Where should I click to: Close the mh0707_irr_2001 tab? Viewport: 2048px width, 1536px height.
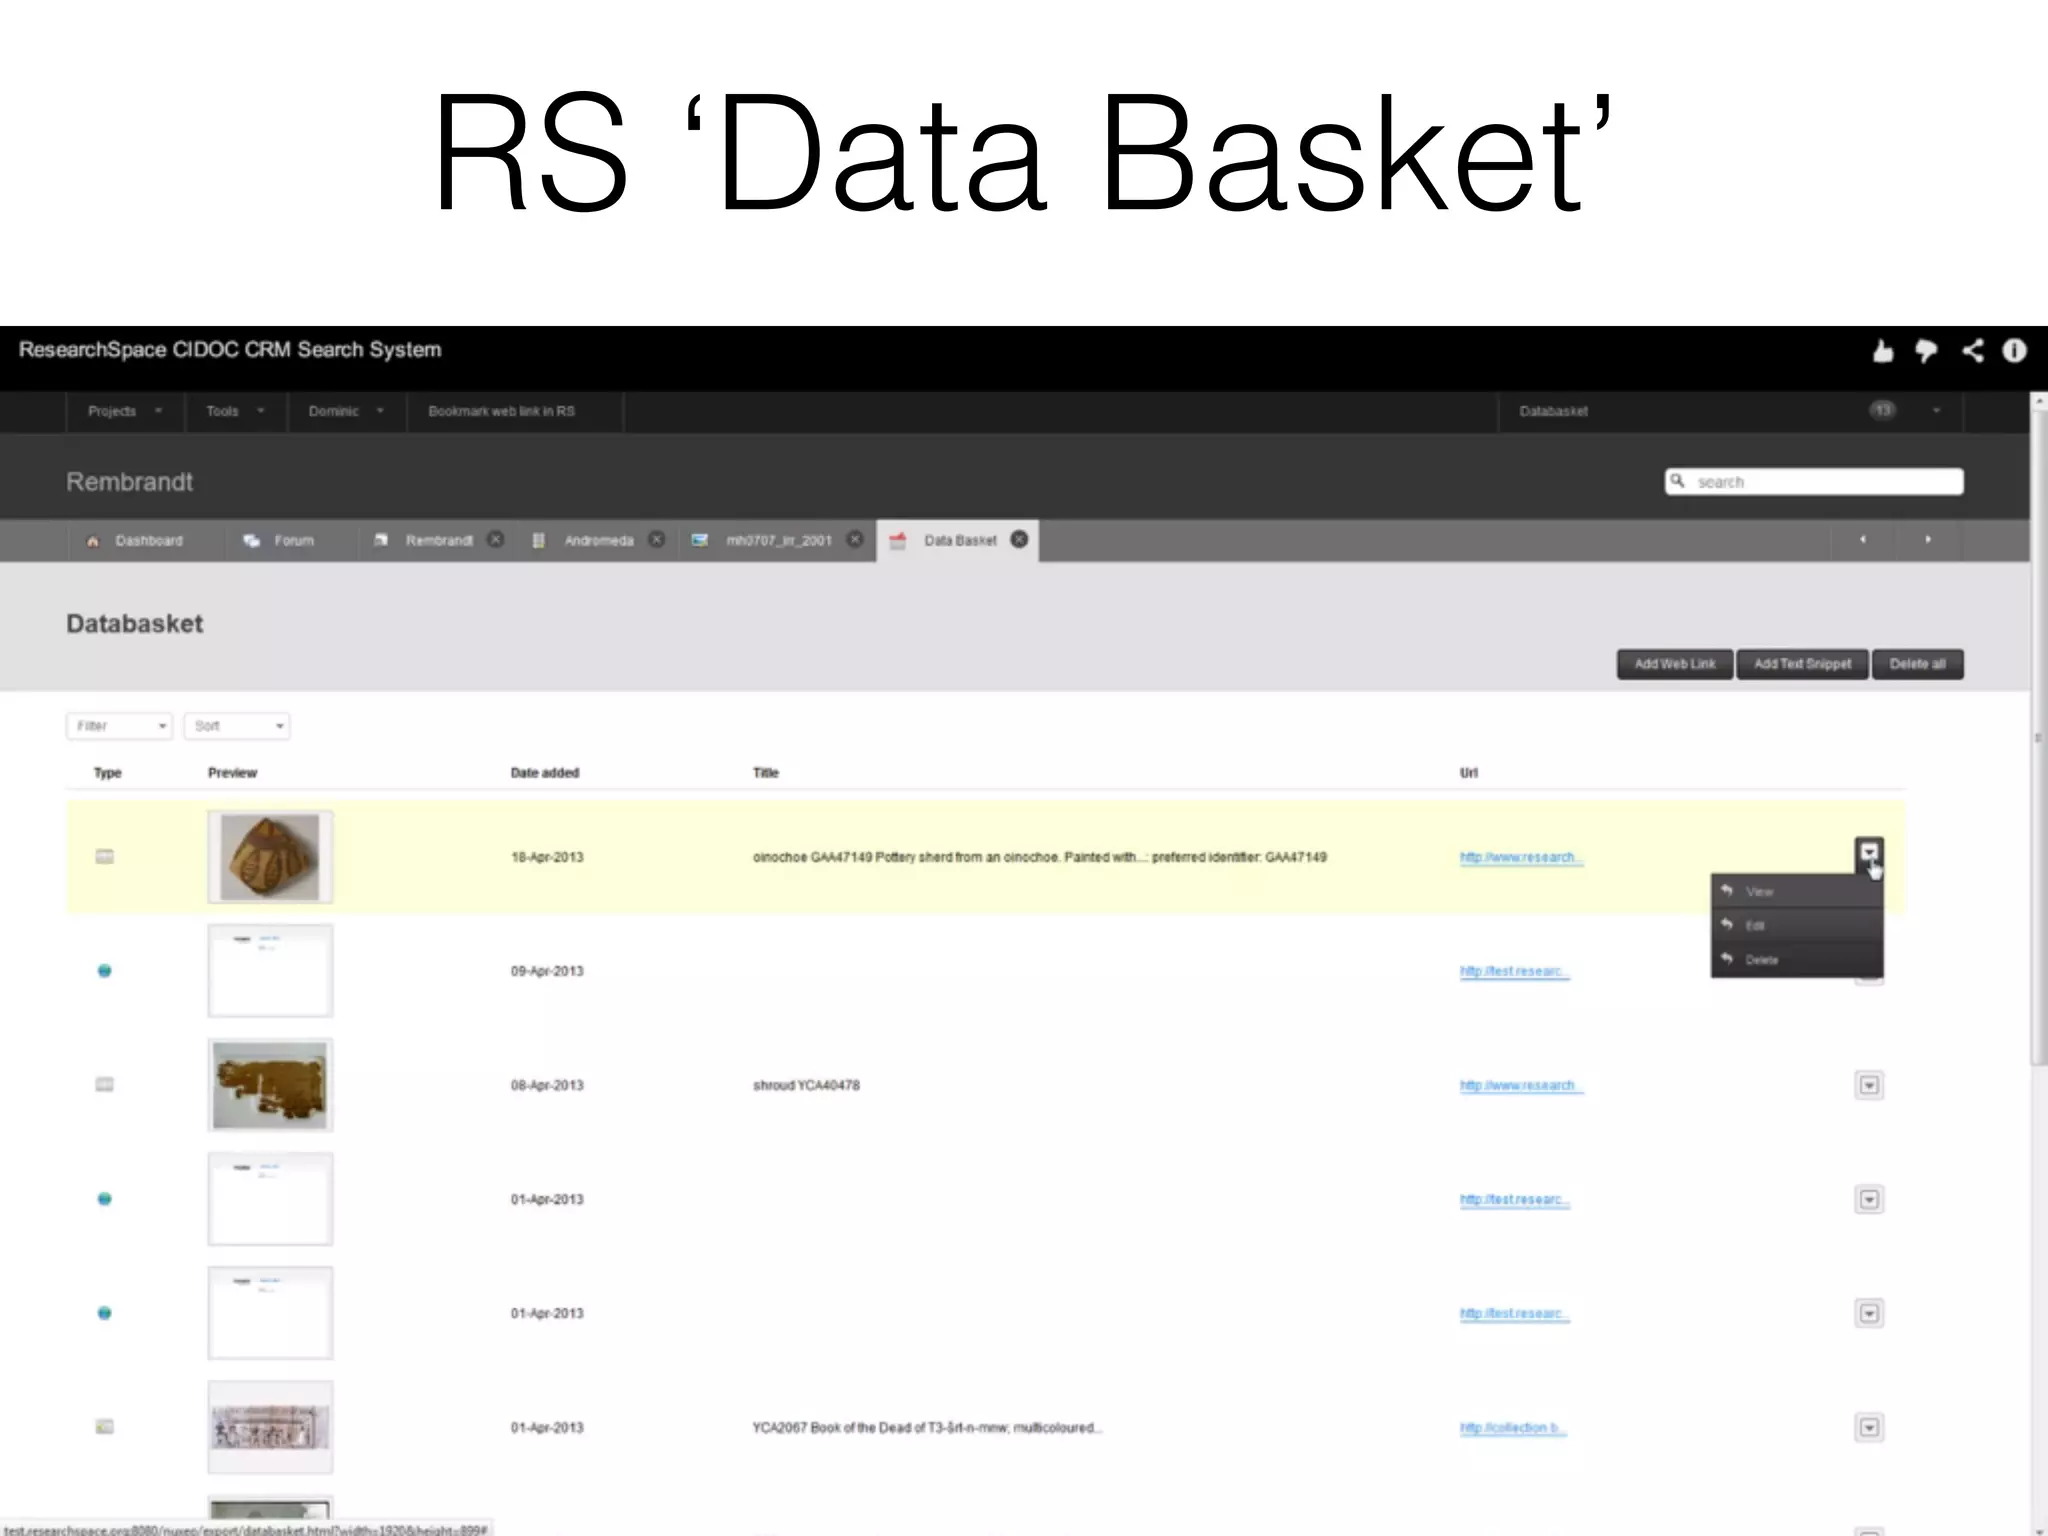[x=855, y=540]
